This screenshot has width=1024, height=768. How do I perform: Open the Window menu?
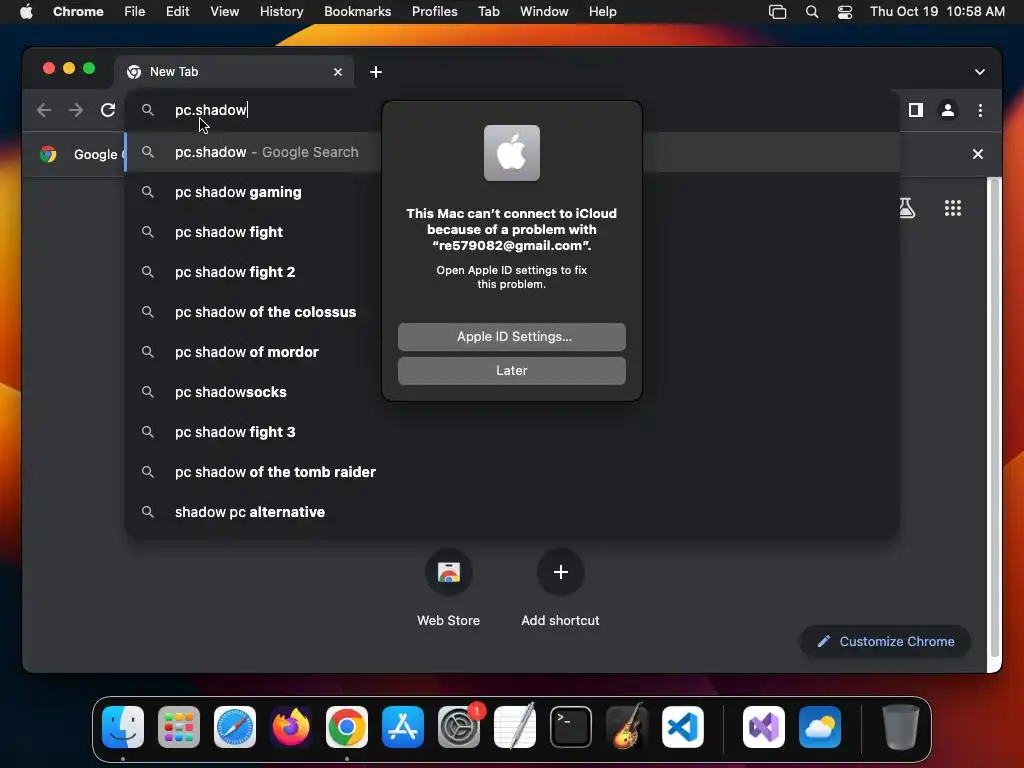coord(544,12)
